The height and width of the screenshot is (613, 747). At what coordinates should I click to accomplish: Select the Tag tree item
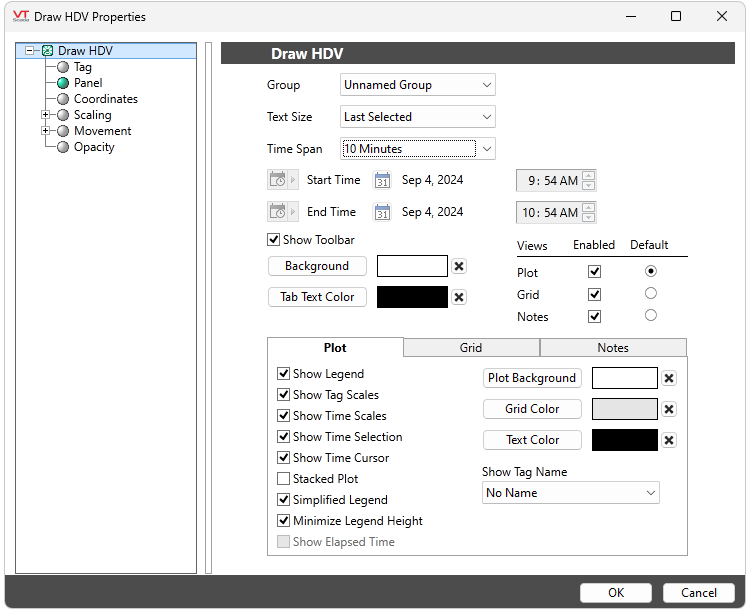coord(83,67)
